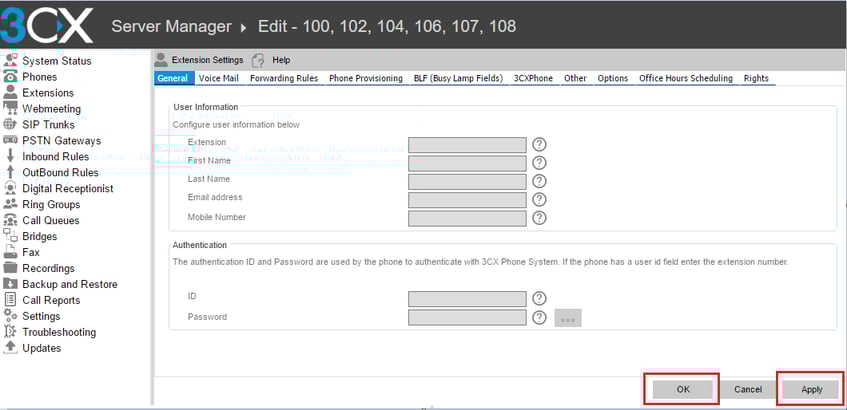Click the Cancel button
The width and height of the screenshot is (847, 410).
tap(748, 389)
